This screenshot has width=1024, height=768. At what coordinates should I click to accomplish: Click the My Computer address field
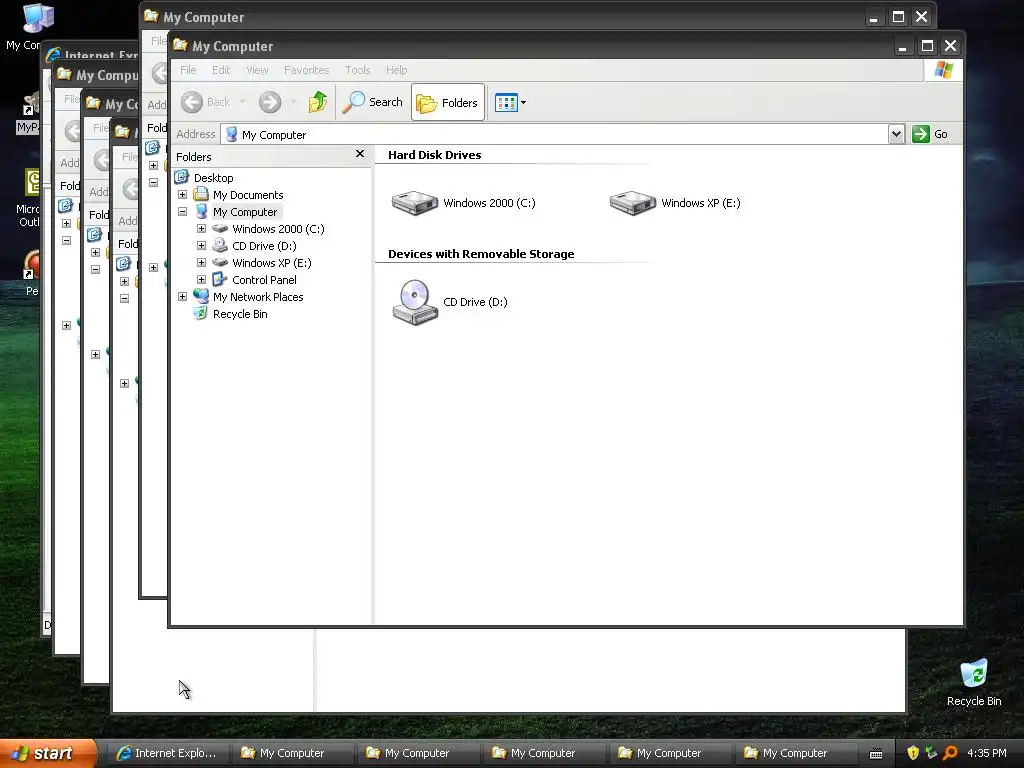(x=554, y=134)
